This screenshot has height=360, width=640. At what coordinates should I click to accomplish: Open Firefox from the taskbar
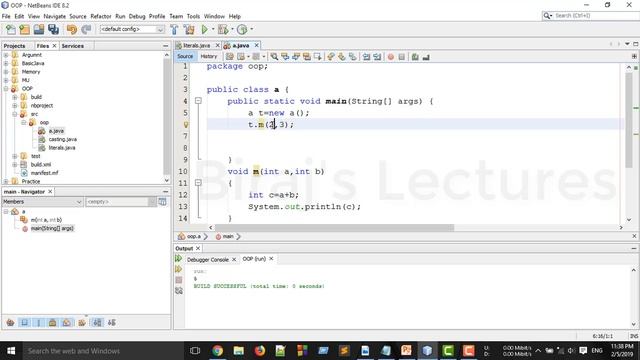coord(260,351)
